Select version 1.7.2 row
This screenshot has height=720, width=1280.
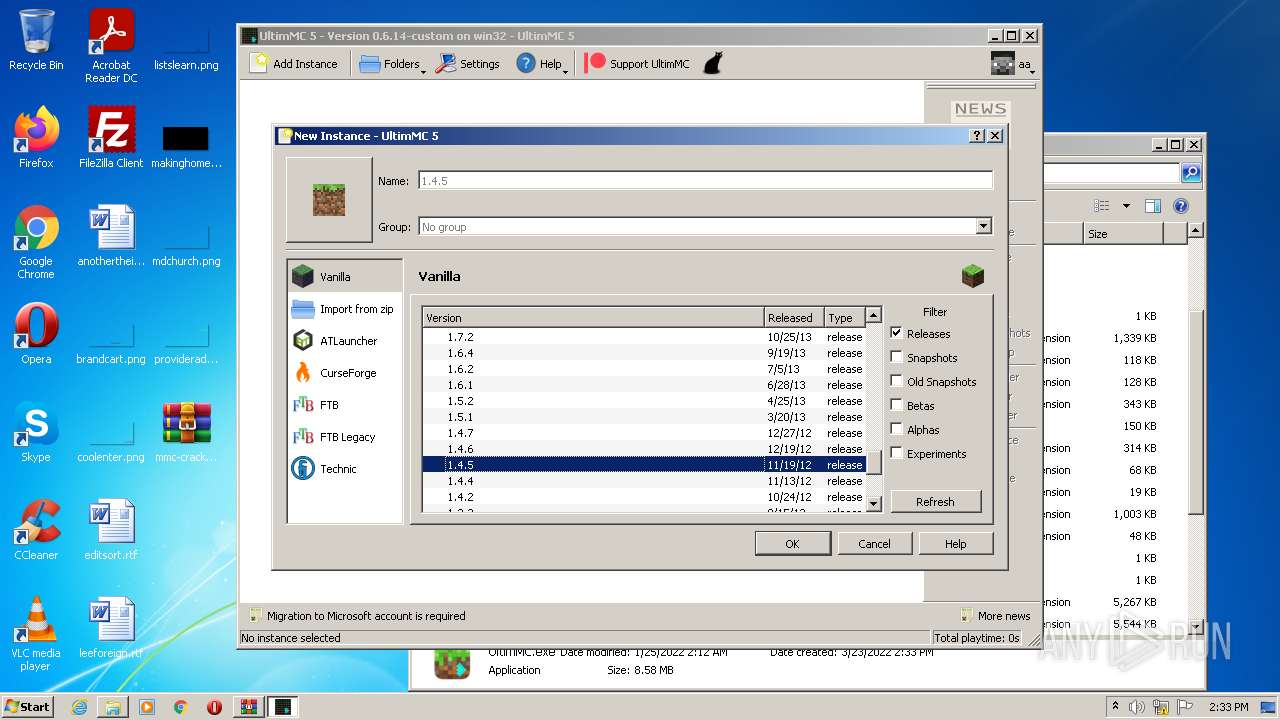click(x=644, y=337)
